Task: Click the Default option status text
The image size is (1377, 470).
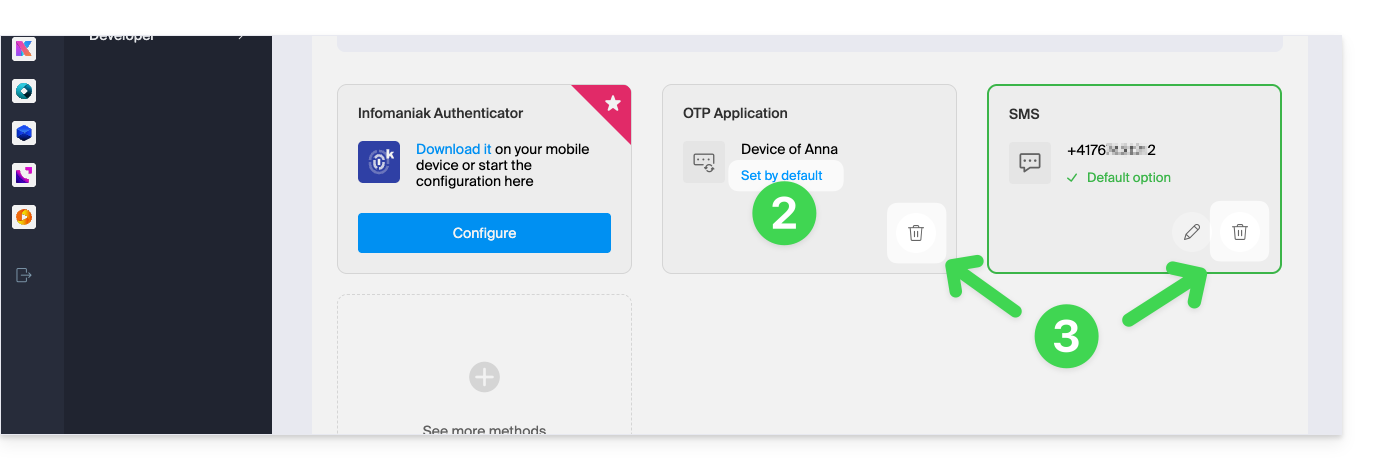Action: (x=1128, y=177)
